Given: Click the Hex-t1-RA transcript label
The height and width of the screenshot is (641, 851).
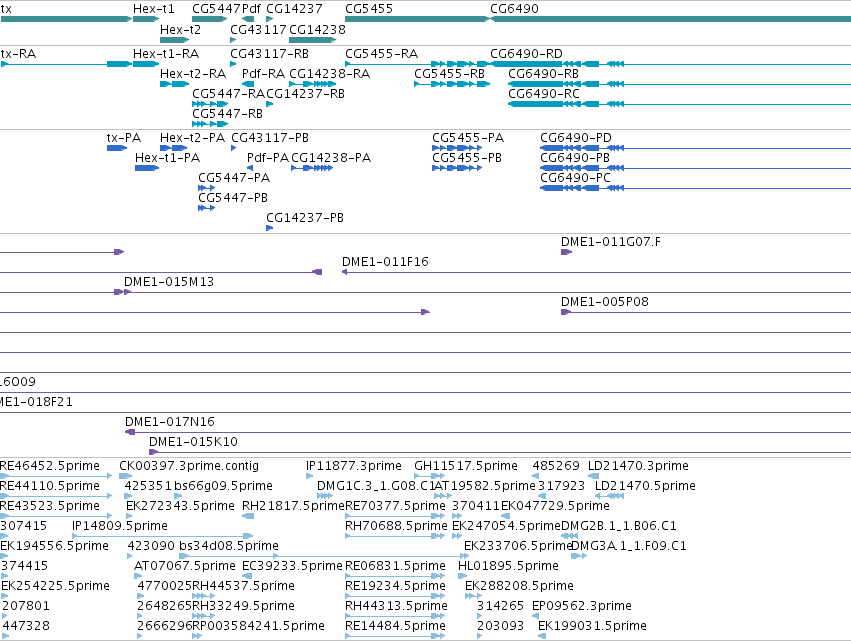Looking at the screenshot, I should 166,54.
